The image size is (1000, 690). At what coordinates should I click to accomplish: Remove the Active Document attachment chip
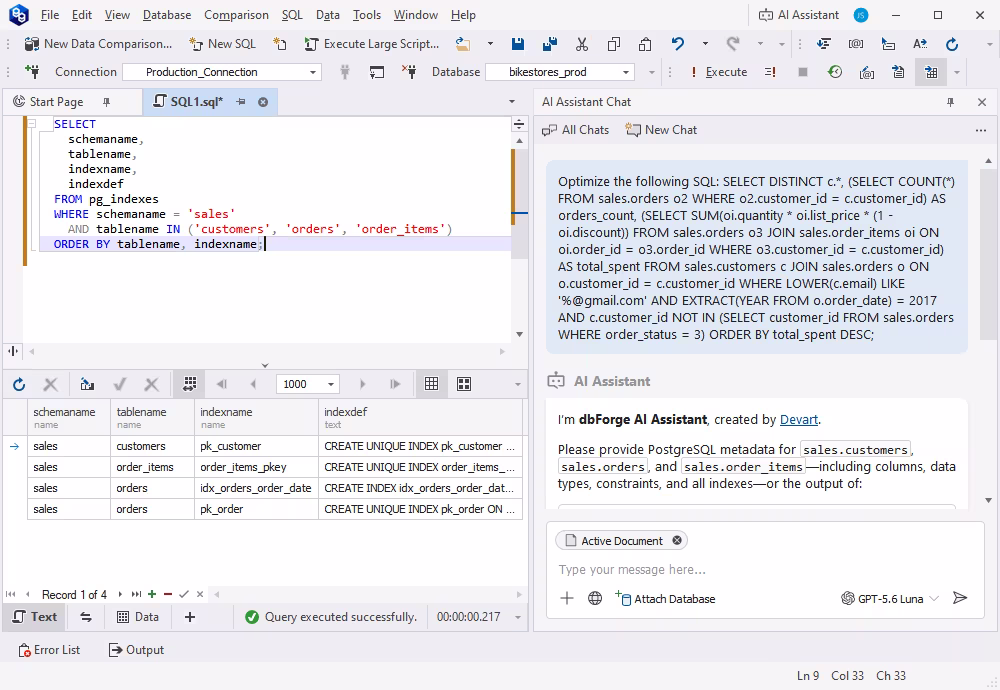point(677,541)
